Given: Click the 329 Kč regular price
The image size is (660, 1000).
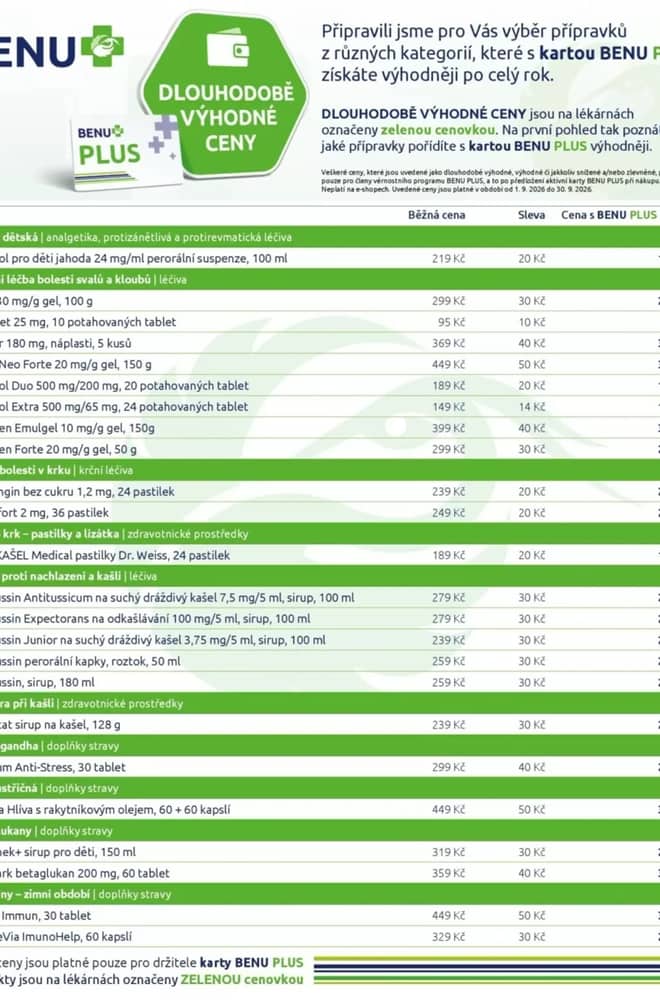Looking at the screenshot, I should pyautogui.click(x=448, y=937).
